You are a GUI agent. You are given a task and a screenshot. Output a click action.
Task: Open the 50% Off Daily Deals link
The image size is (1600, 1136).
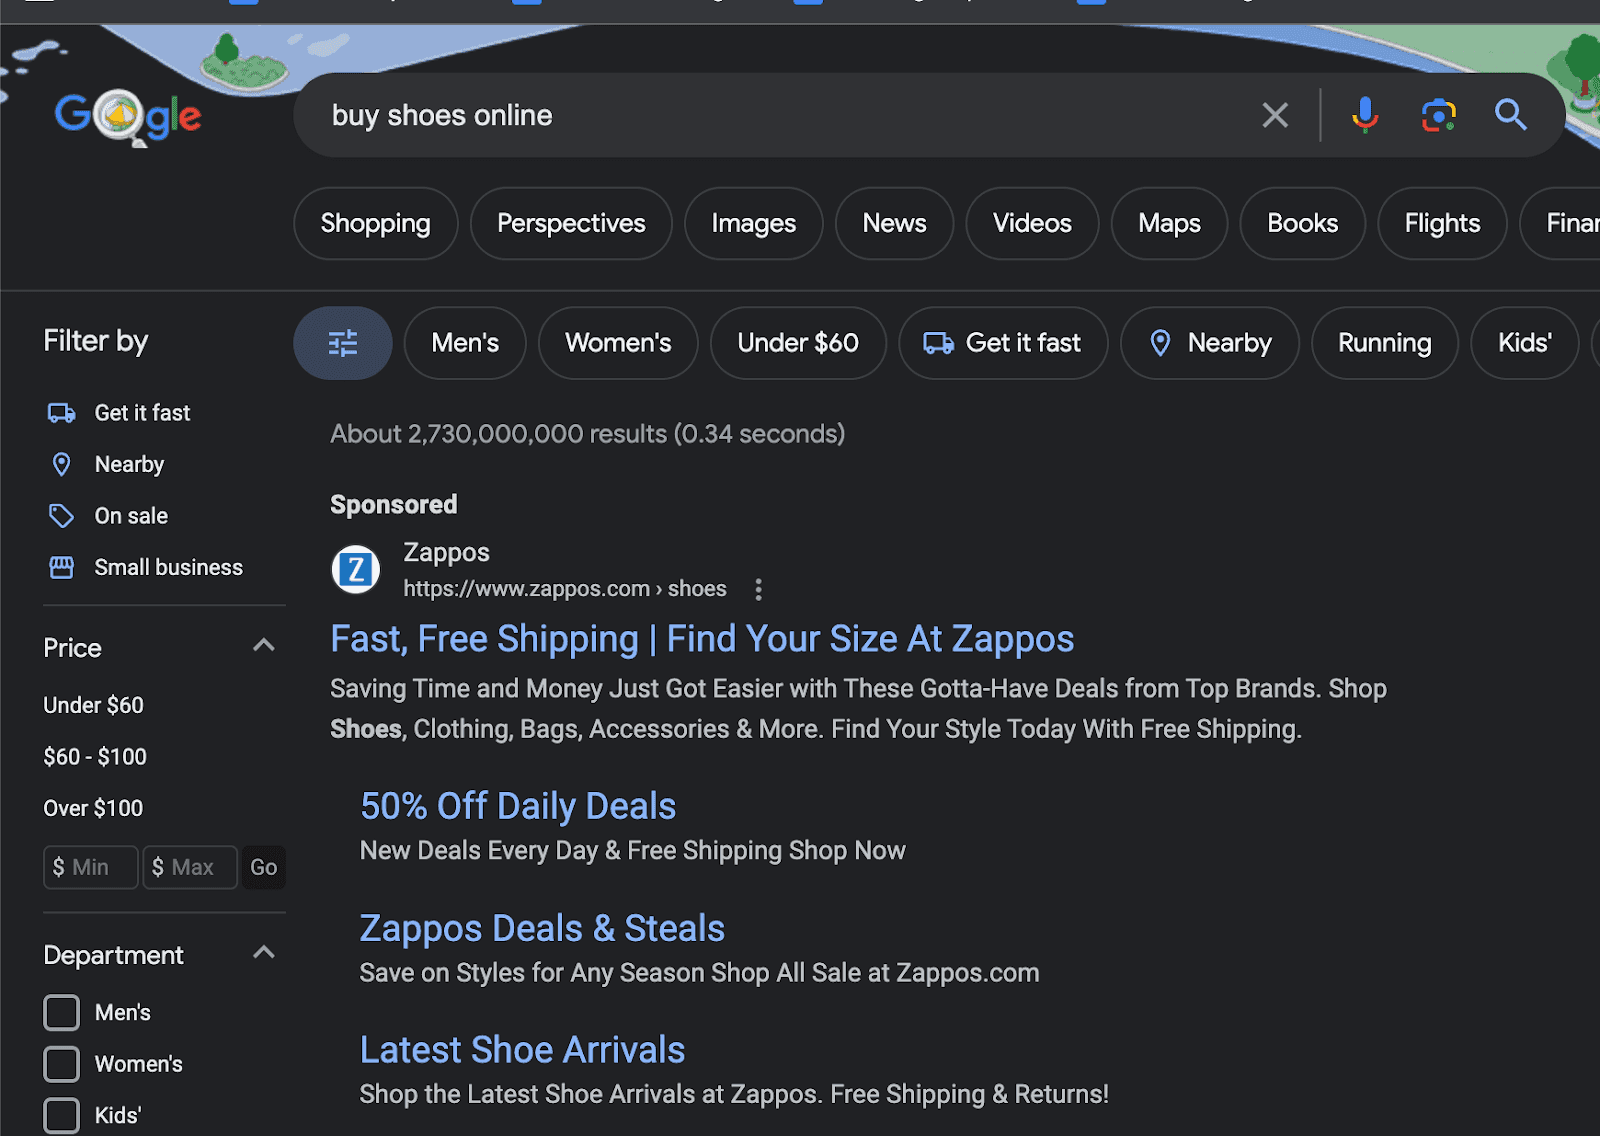coord(518,806)
